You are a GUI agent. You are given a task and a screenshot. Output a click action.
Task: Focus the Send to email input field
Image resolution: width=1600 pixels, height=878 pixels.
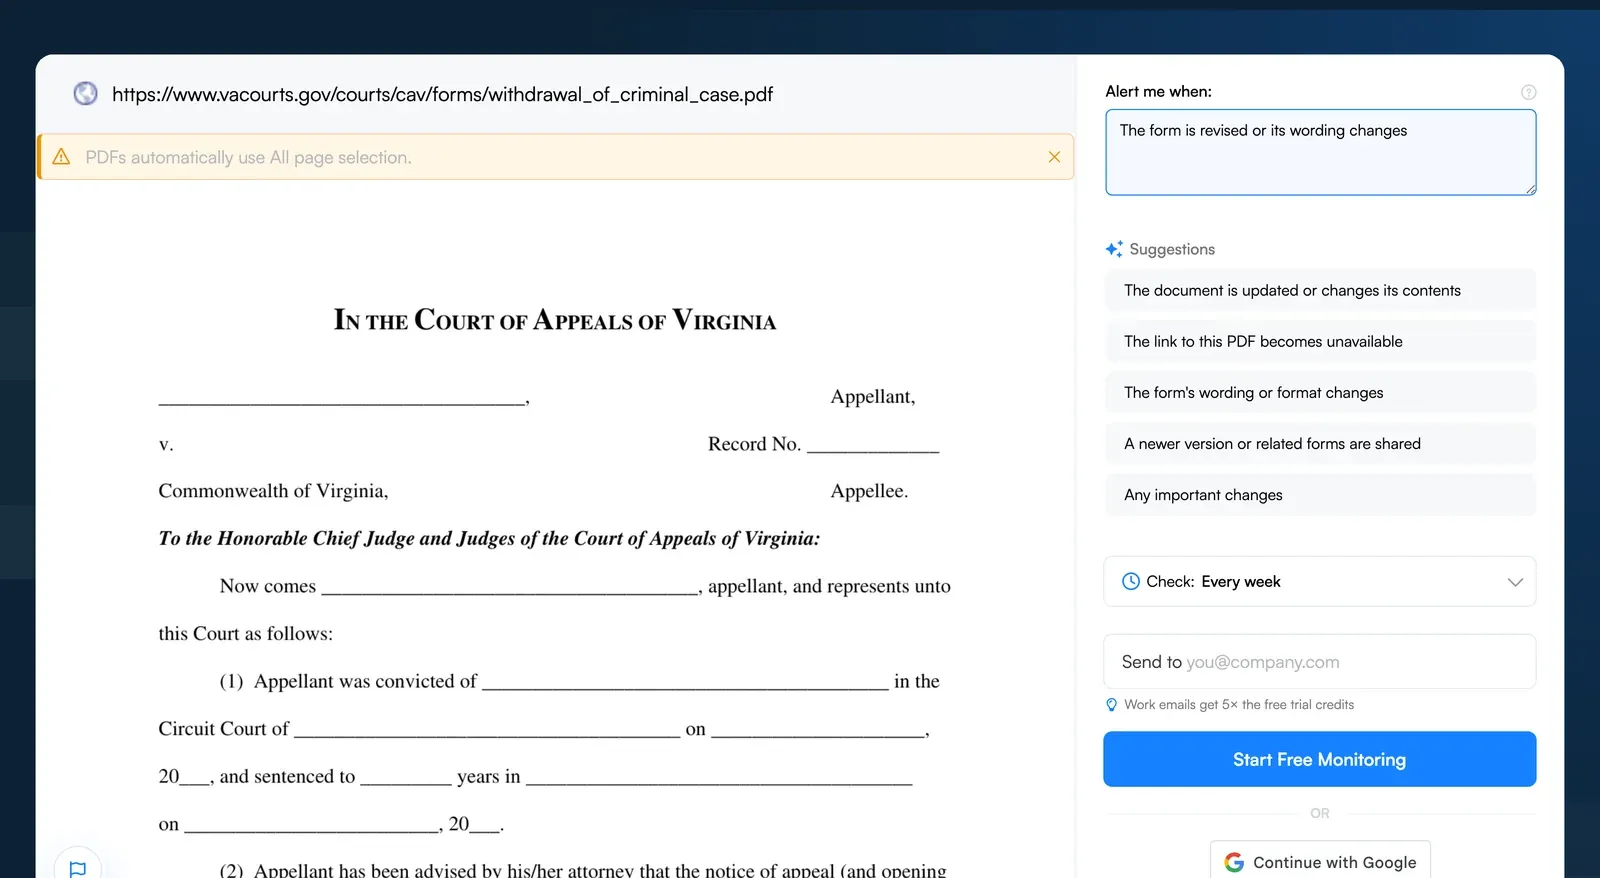(x=1320, y=662)
